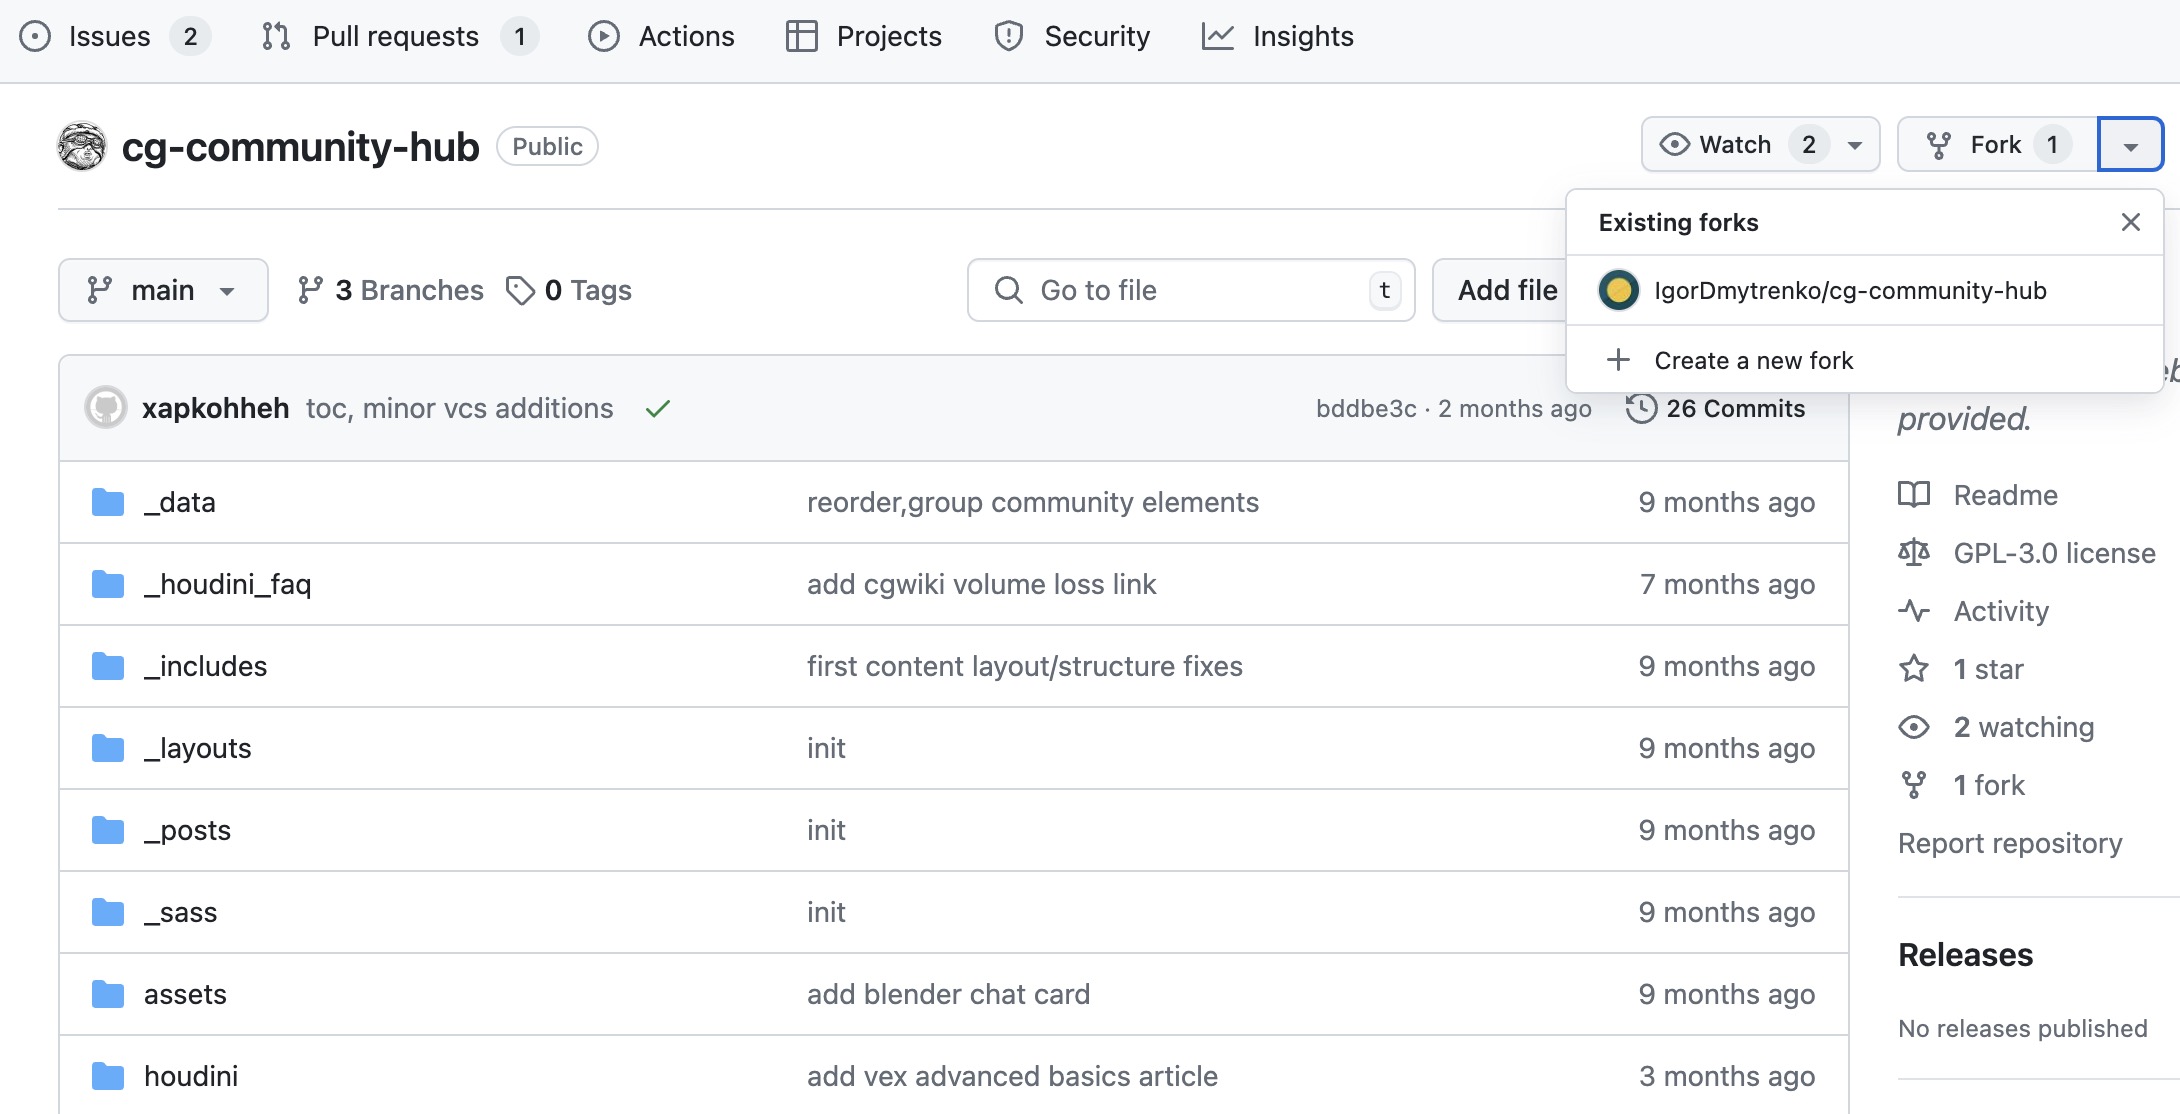Click the houdini folder icon

[108, 1076]
